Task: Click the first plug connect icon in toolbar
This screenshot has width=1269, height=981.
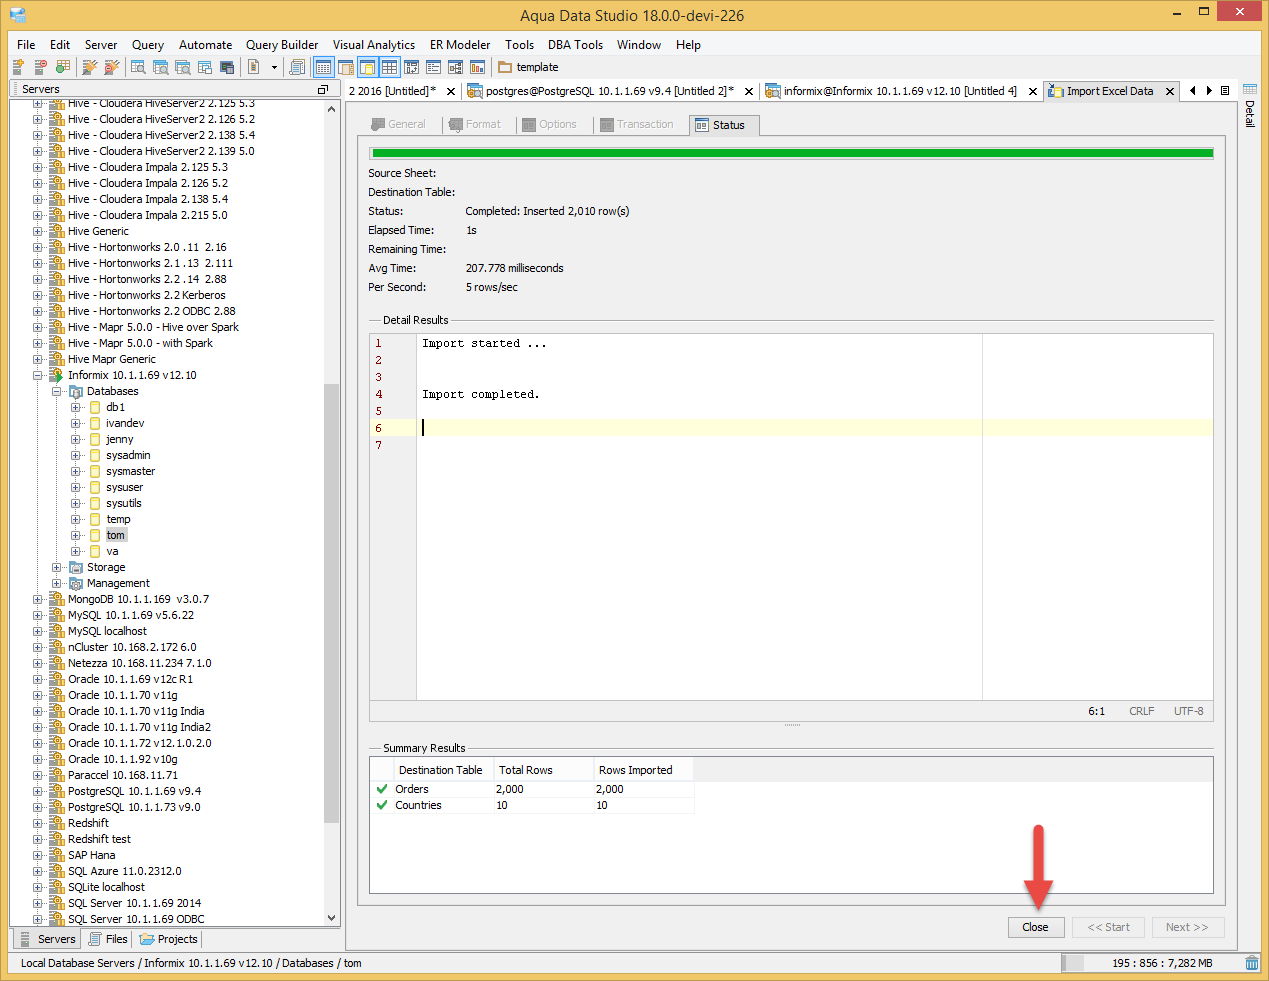Action: click(x=90, y=67)
